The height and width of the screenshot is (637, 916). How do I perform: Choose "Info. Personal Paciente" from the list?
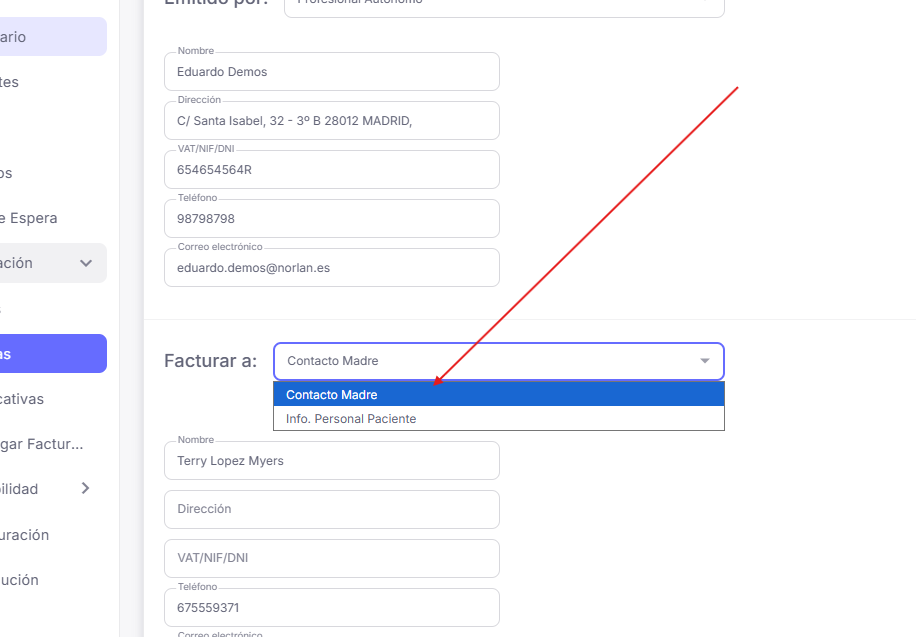(x=498, y=419)
